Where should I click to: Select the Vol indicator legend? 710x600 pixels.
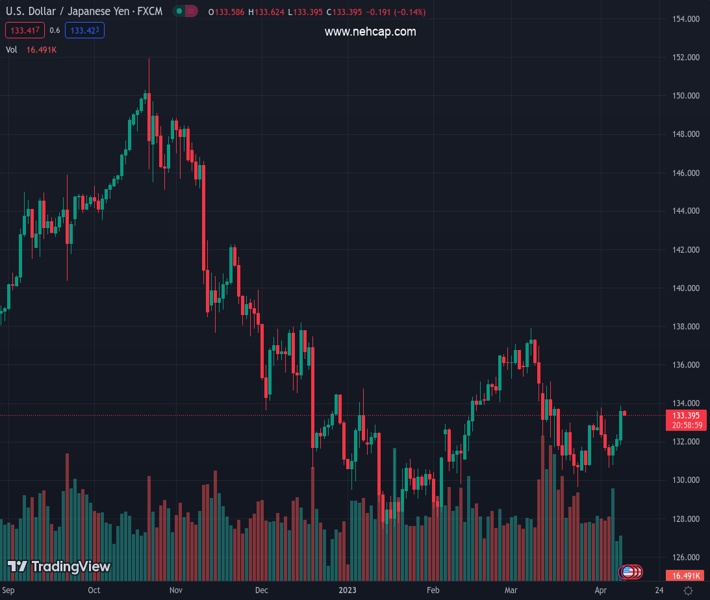(x=12, y=49)
